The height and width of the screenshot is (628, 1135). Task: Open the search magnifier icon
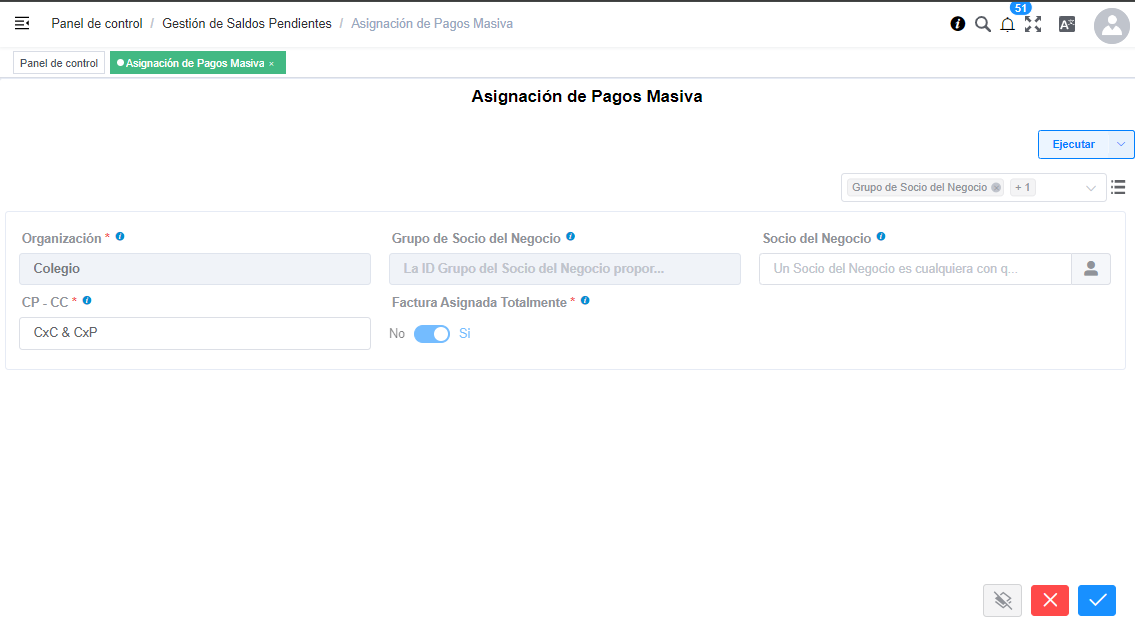pos(982,24)
